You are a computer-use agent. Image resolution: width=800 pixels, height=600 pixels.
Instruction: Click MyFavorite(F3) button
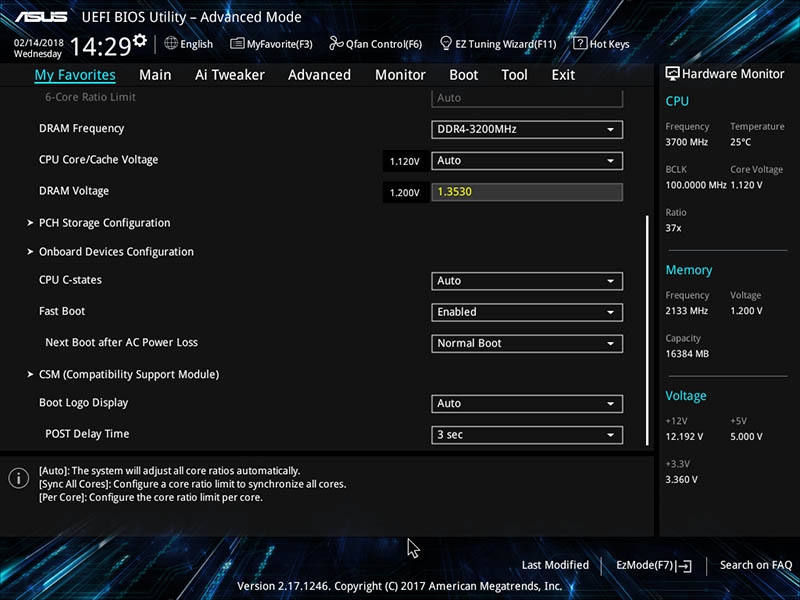(271, 44)
